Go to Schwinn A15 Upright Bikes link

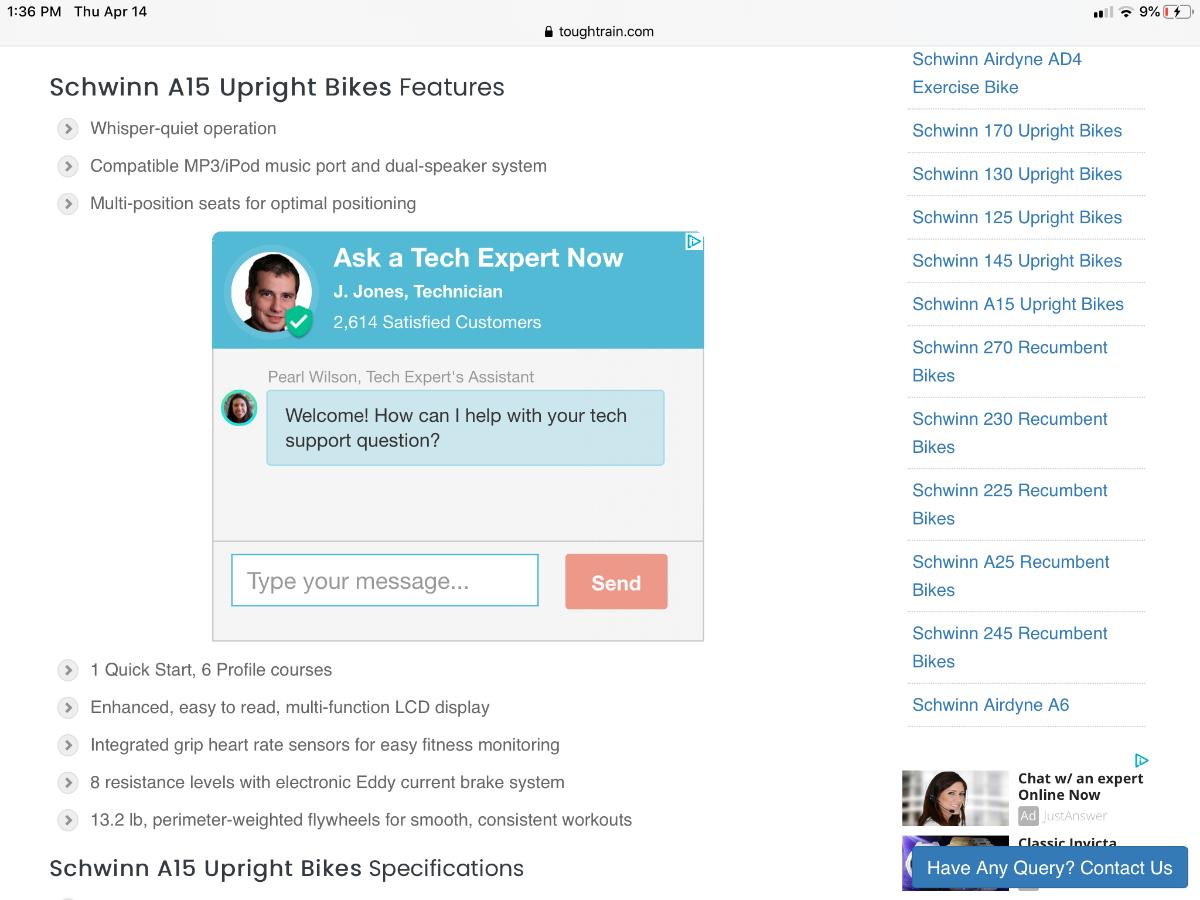point(1017,304)
